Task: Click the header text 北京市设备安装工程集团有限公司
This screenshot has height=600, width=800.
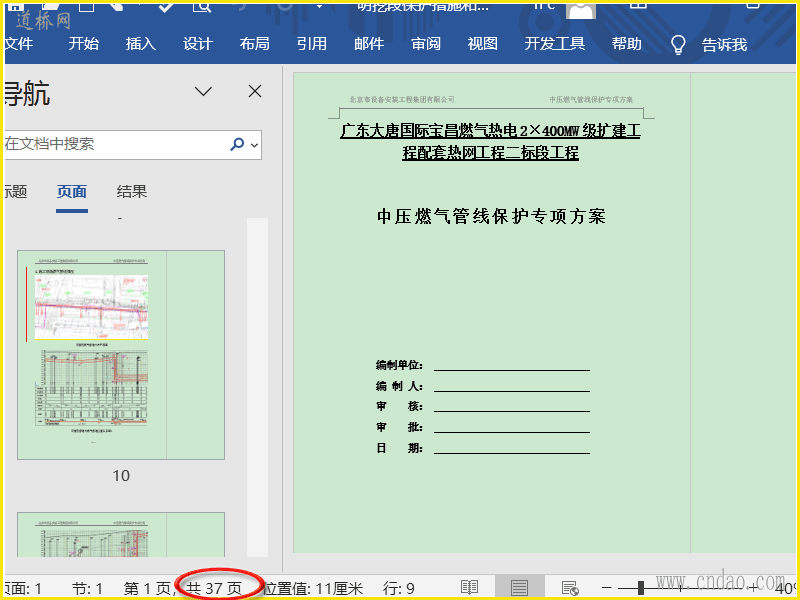Action: (402, 99)
